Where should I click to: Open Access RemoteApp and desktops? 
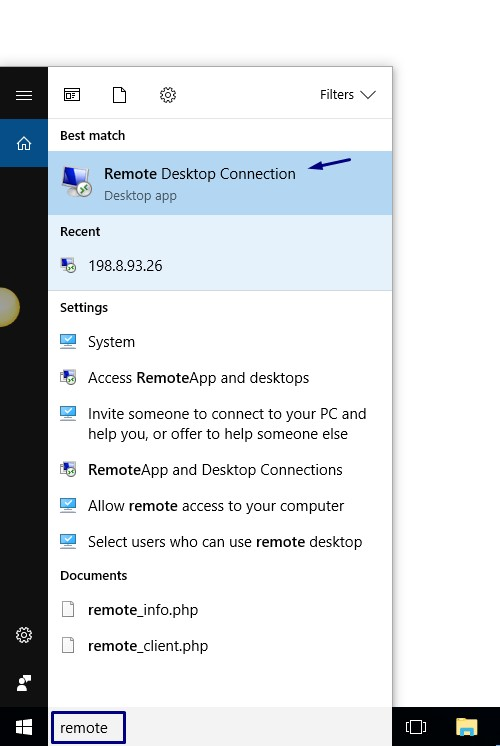coord(220,378)
